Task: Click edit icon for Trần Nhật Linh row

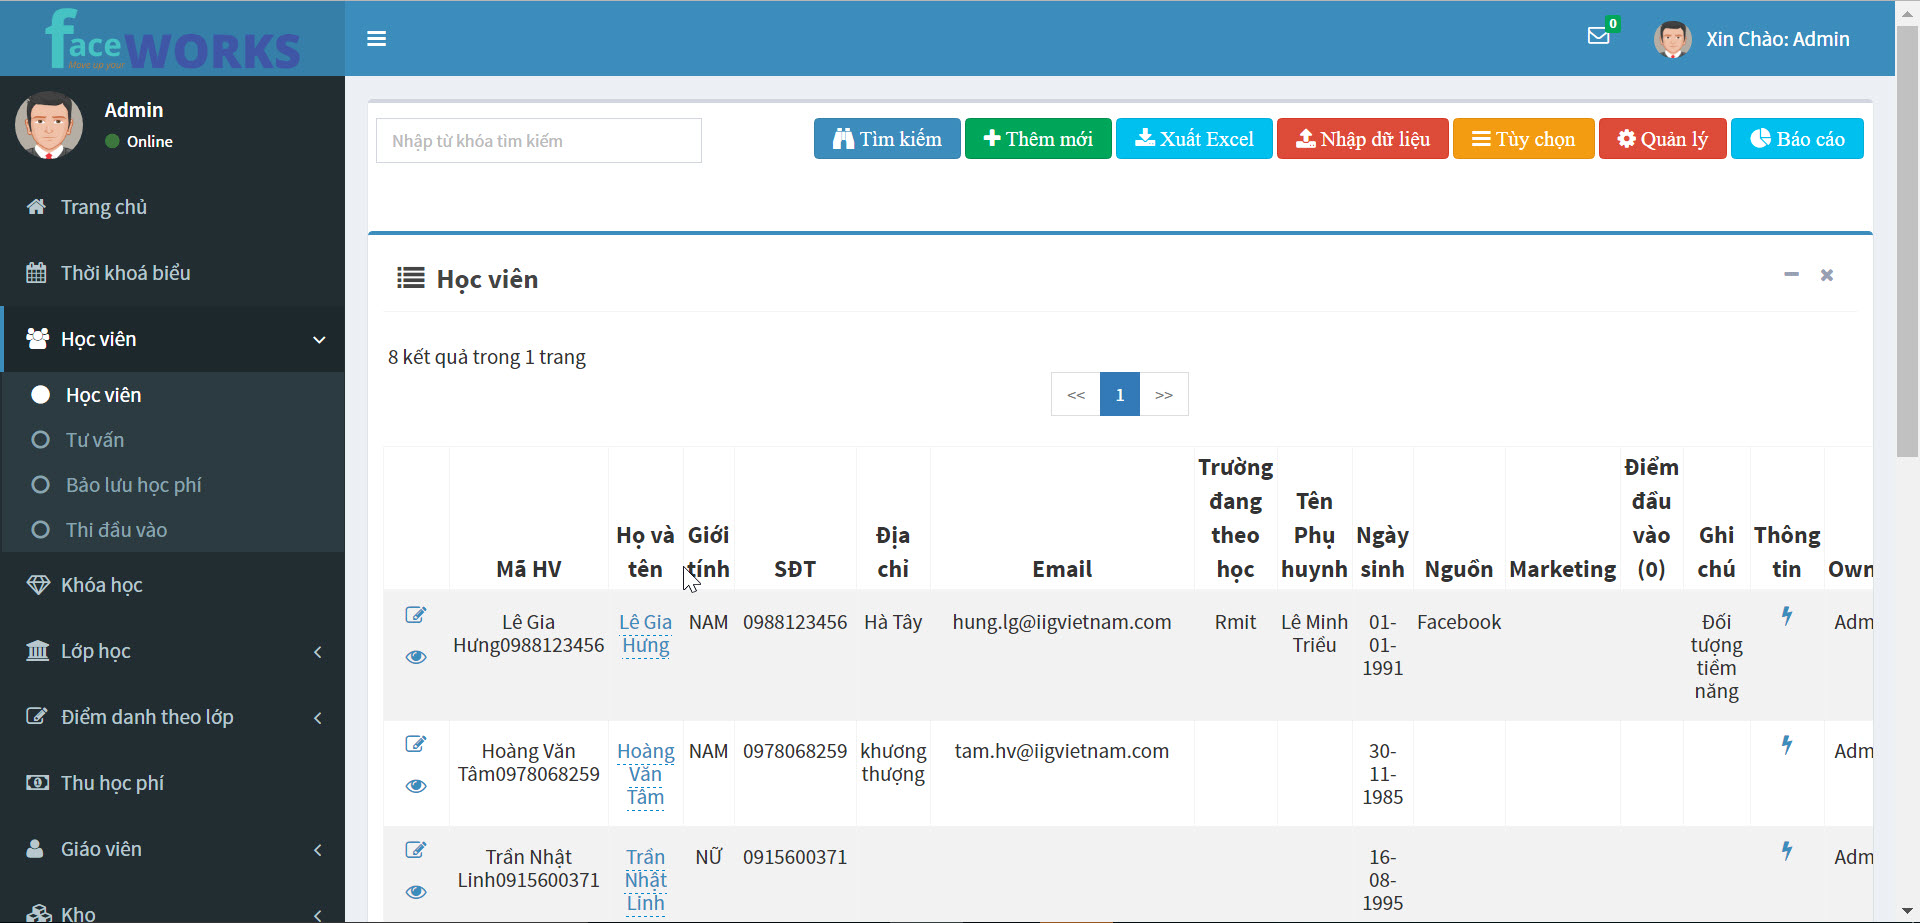Action: pos(416,850)
